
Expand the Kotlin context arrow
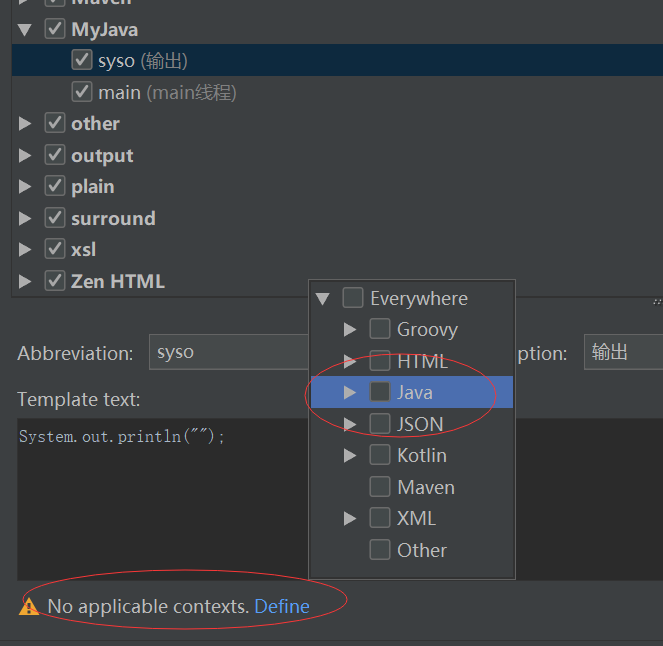tap(350, 455)
